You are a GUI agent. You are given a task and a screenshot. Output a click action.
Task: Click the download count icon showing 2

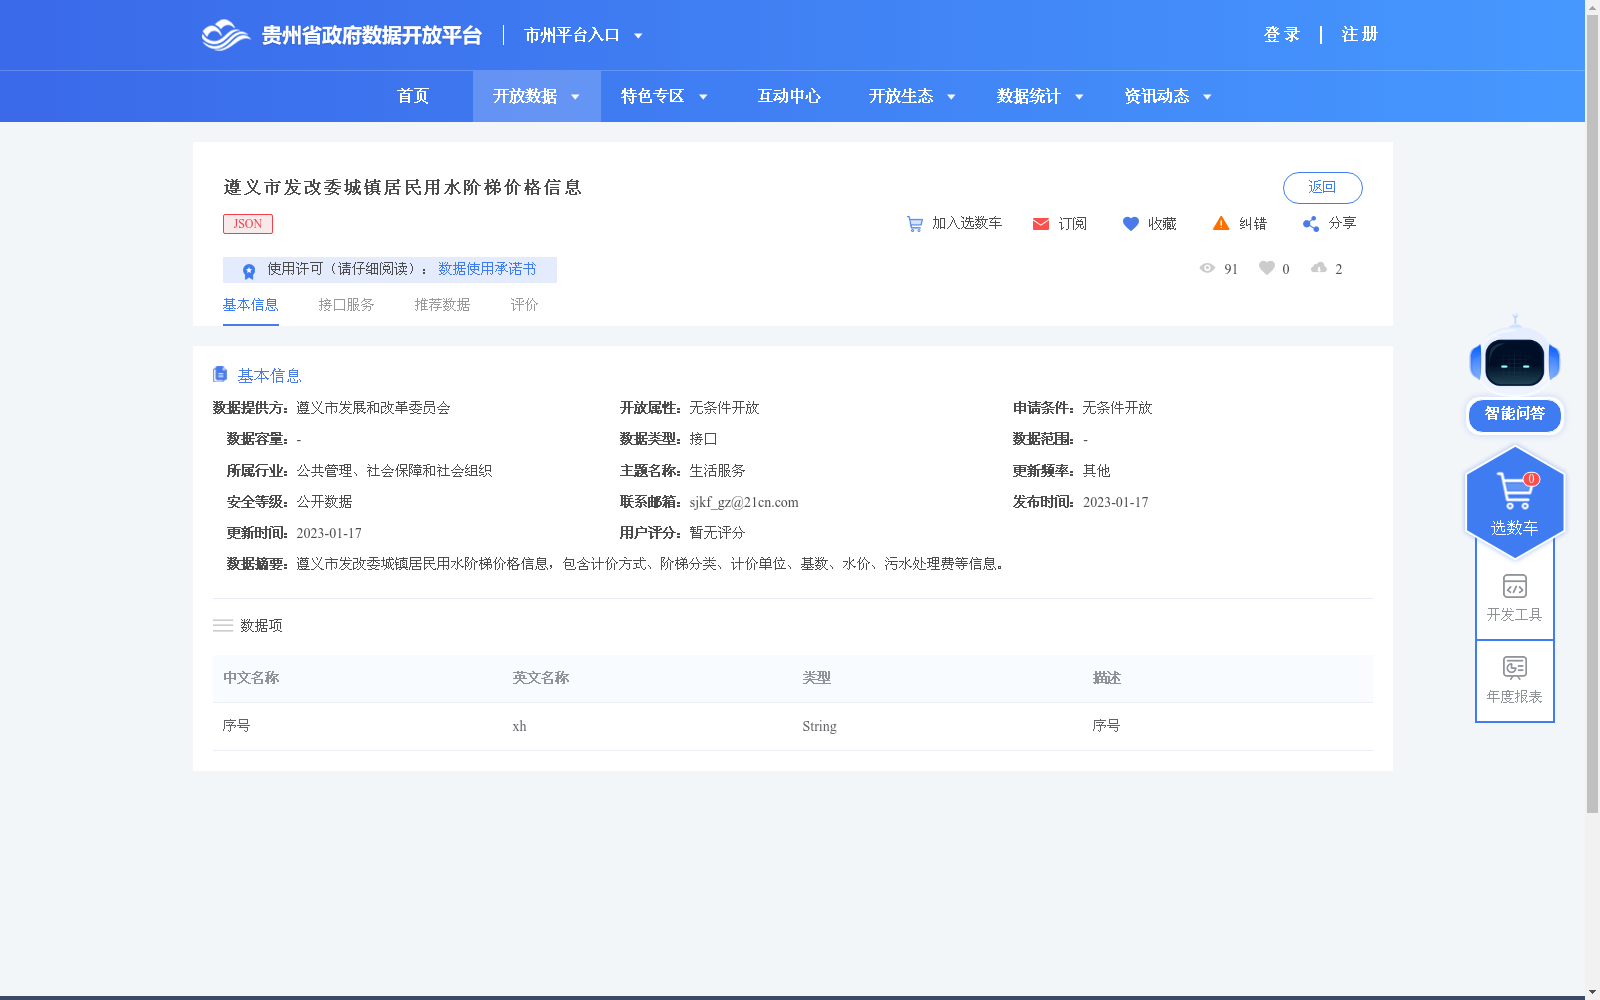1322,268
